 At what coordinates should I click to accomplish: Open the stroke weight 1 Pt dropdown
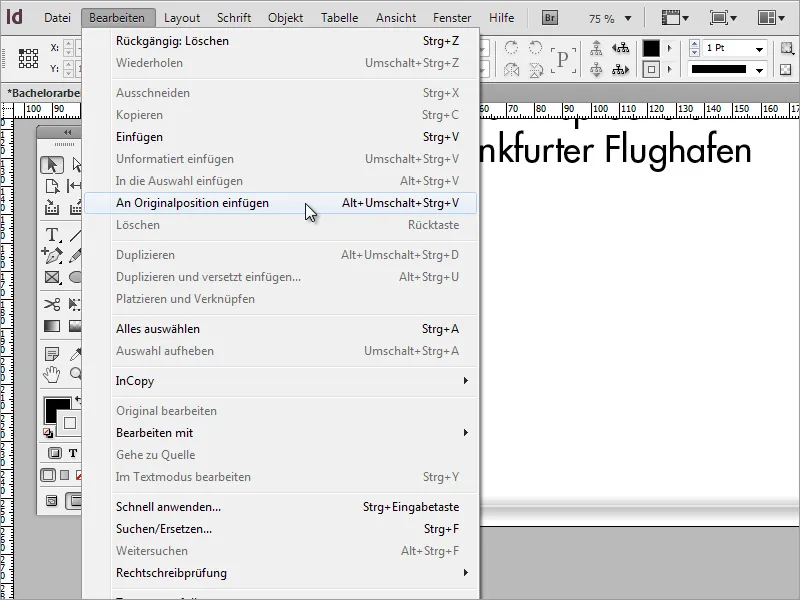coord(759,48)
